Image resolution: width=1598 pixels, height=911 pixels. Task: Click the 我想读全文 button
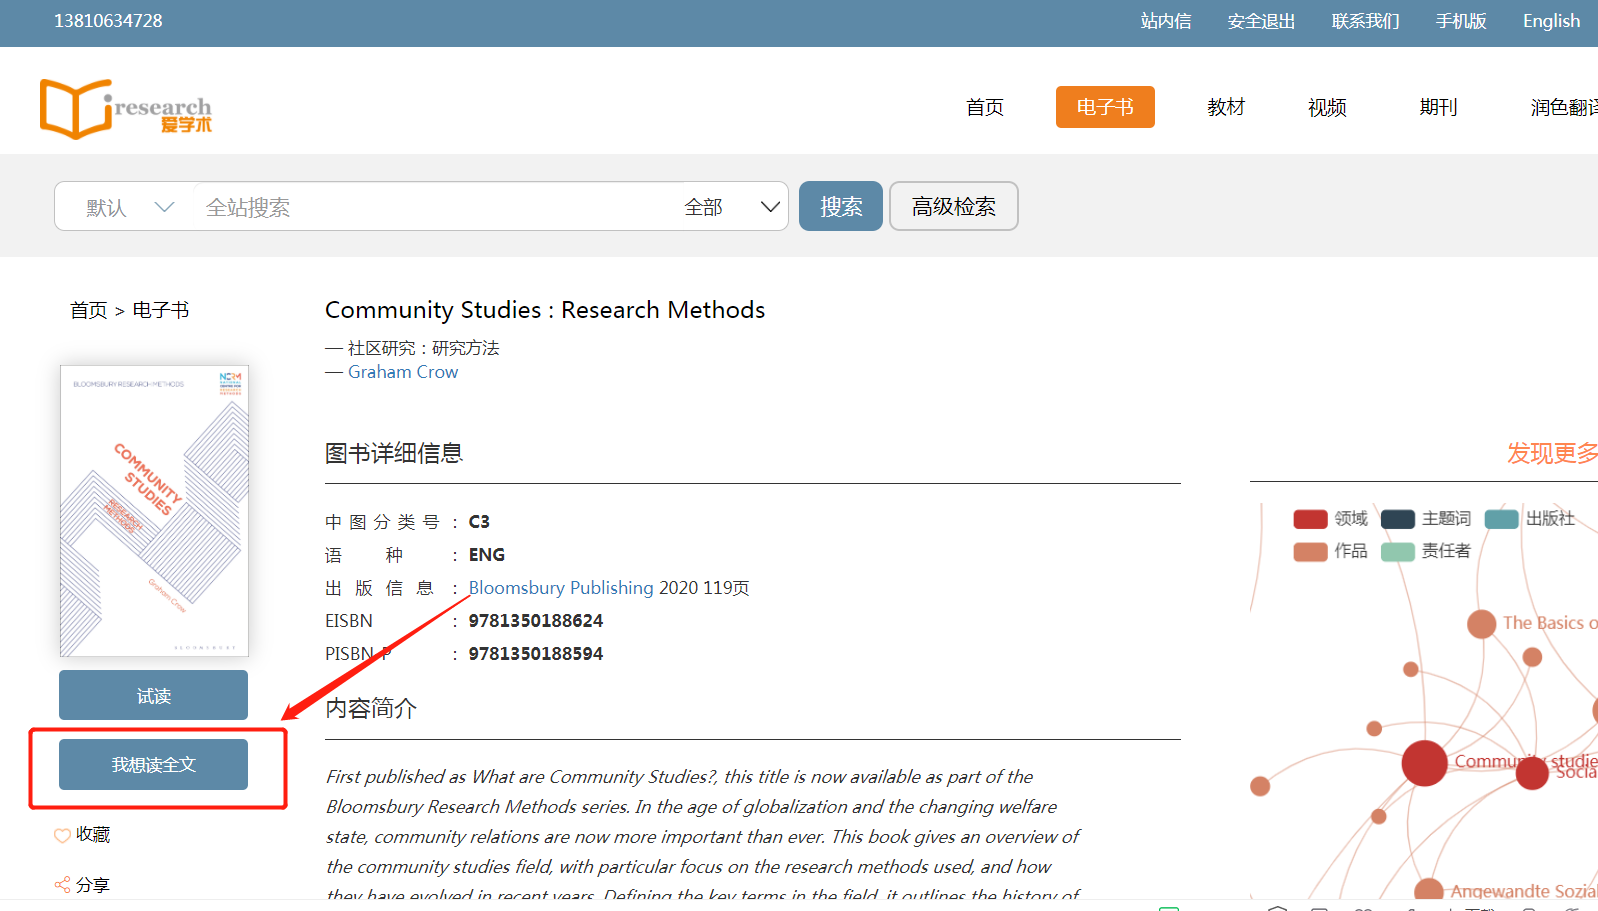[x=153, y=765]
